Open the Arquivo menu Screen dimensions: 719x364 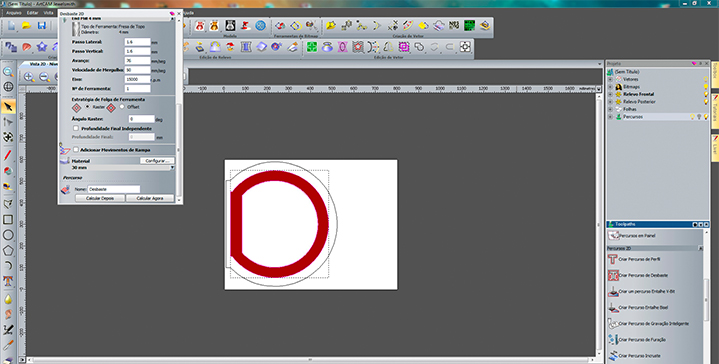pyautogui.click(x=14, y=13)
